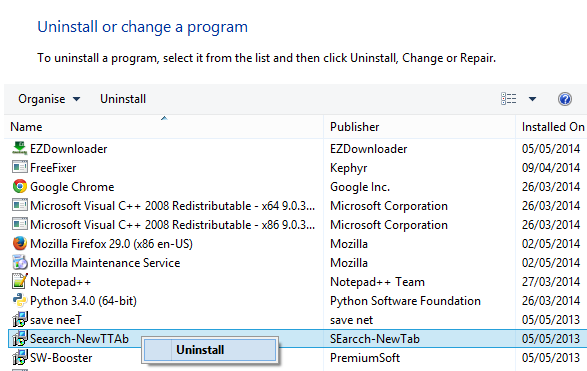Click the Python 3.4.0 icon
Viewport: 587px width, 371px height.
point(19,300)
